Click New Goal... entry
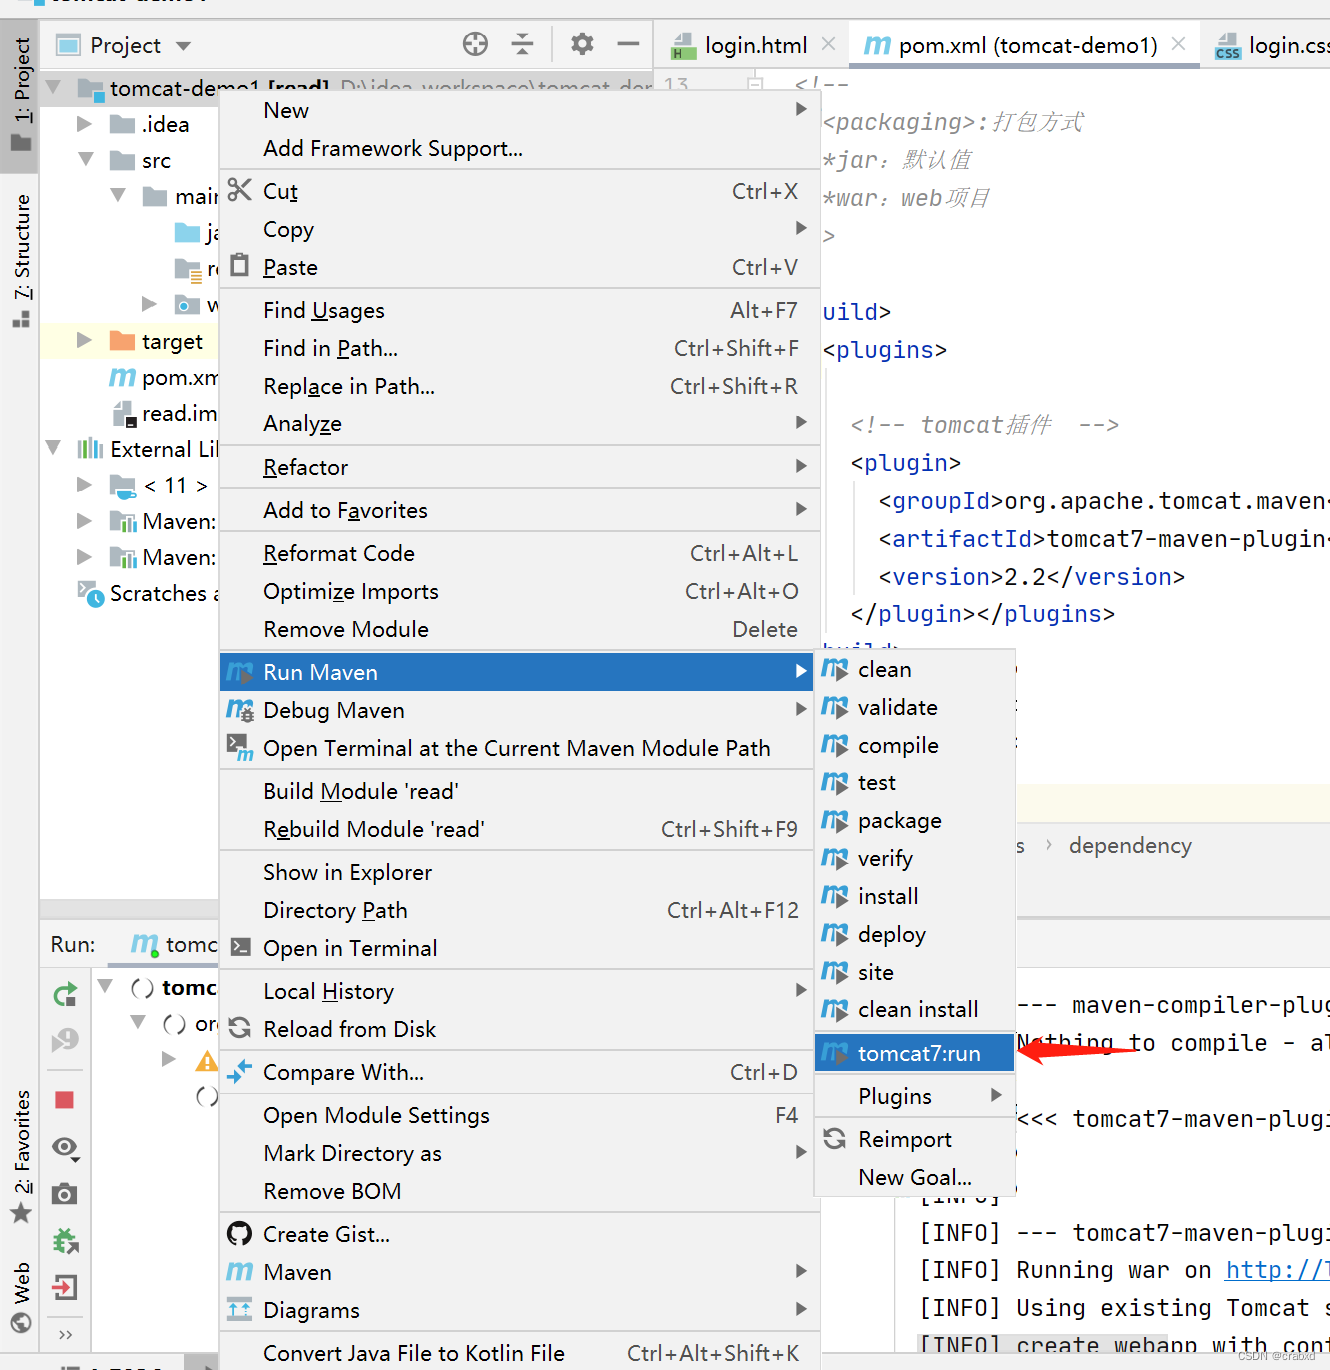Viewport: 1330px width, 1370px height. pos(915,1177)
